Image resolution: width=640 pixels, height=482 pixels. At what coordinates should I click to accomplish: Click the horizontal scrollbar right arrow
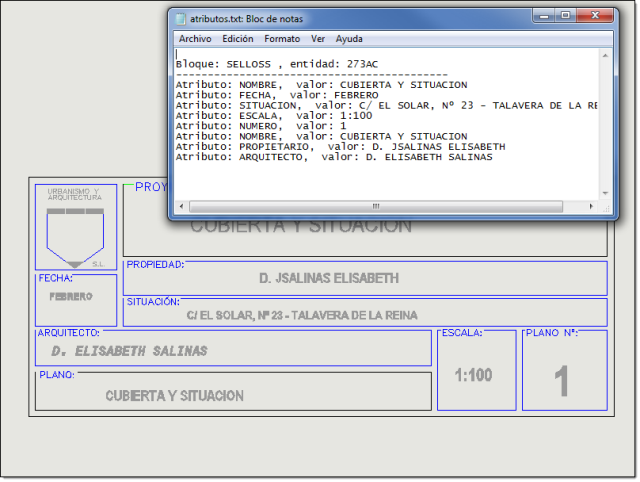(x=591, y=207)
